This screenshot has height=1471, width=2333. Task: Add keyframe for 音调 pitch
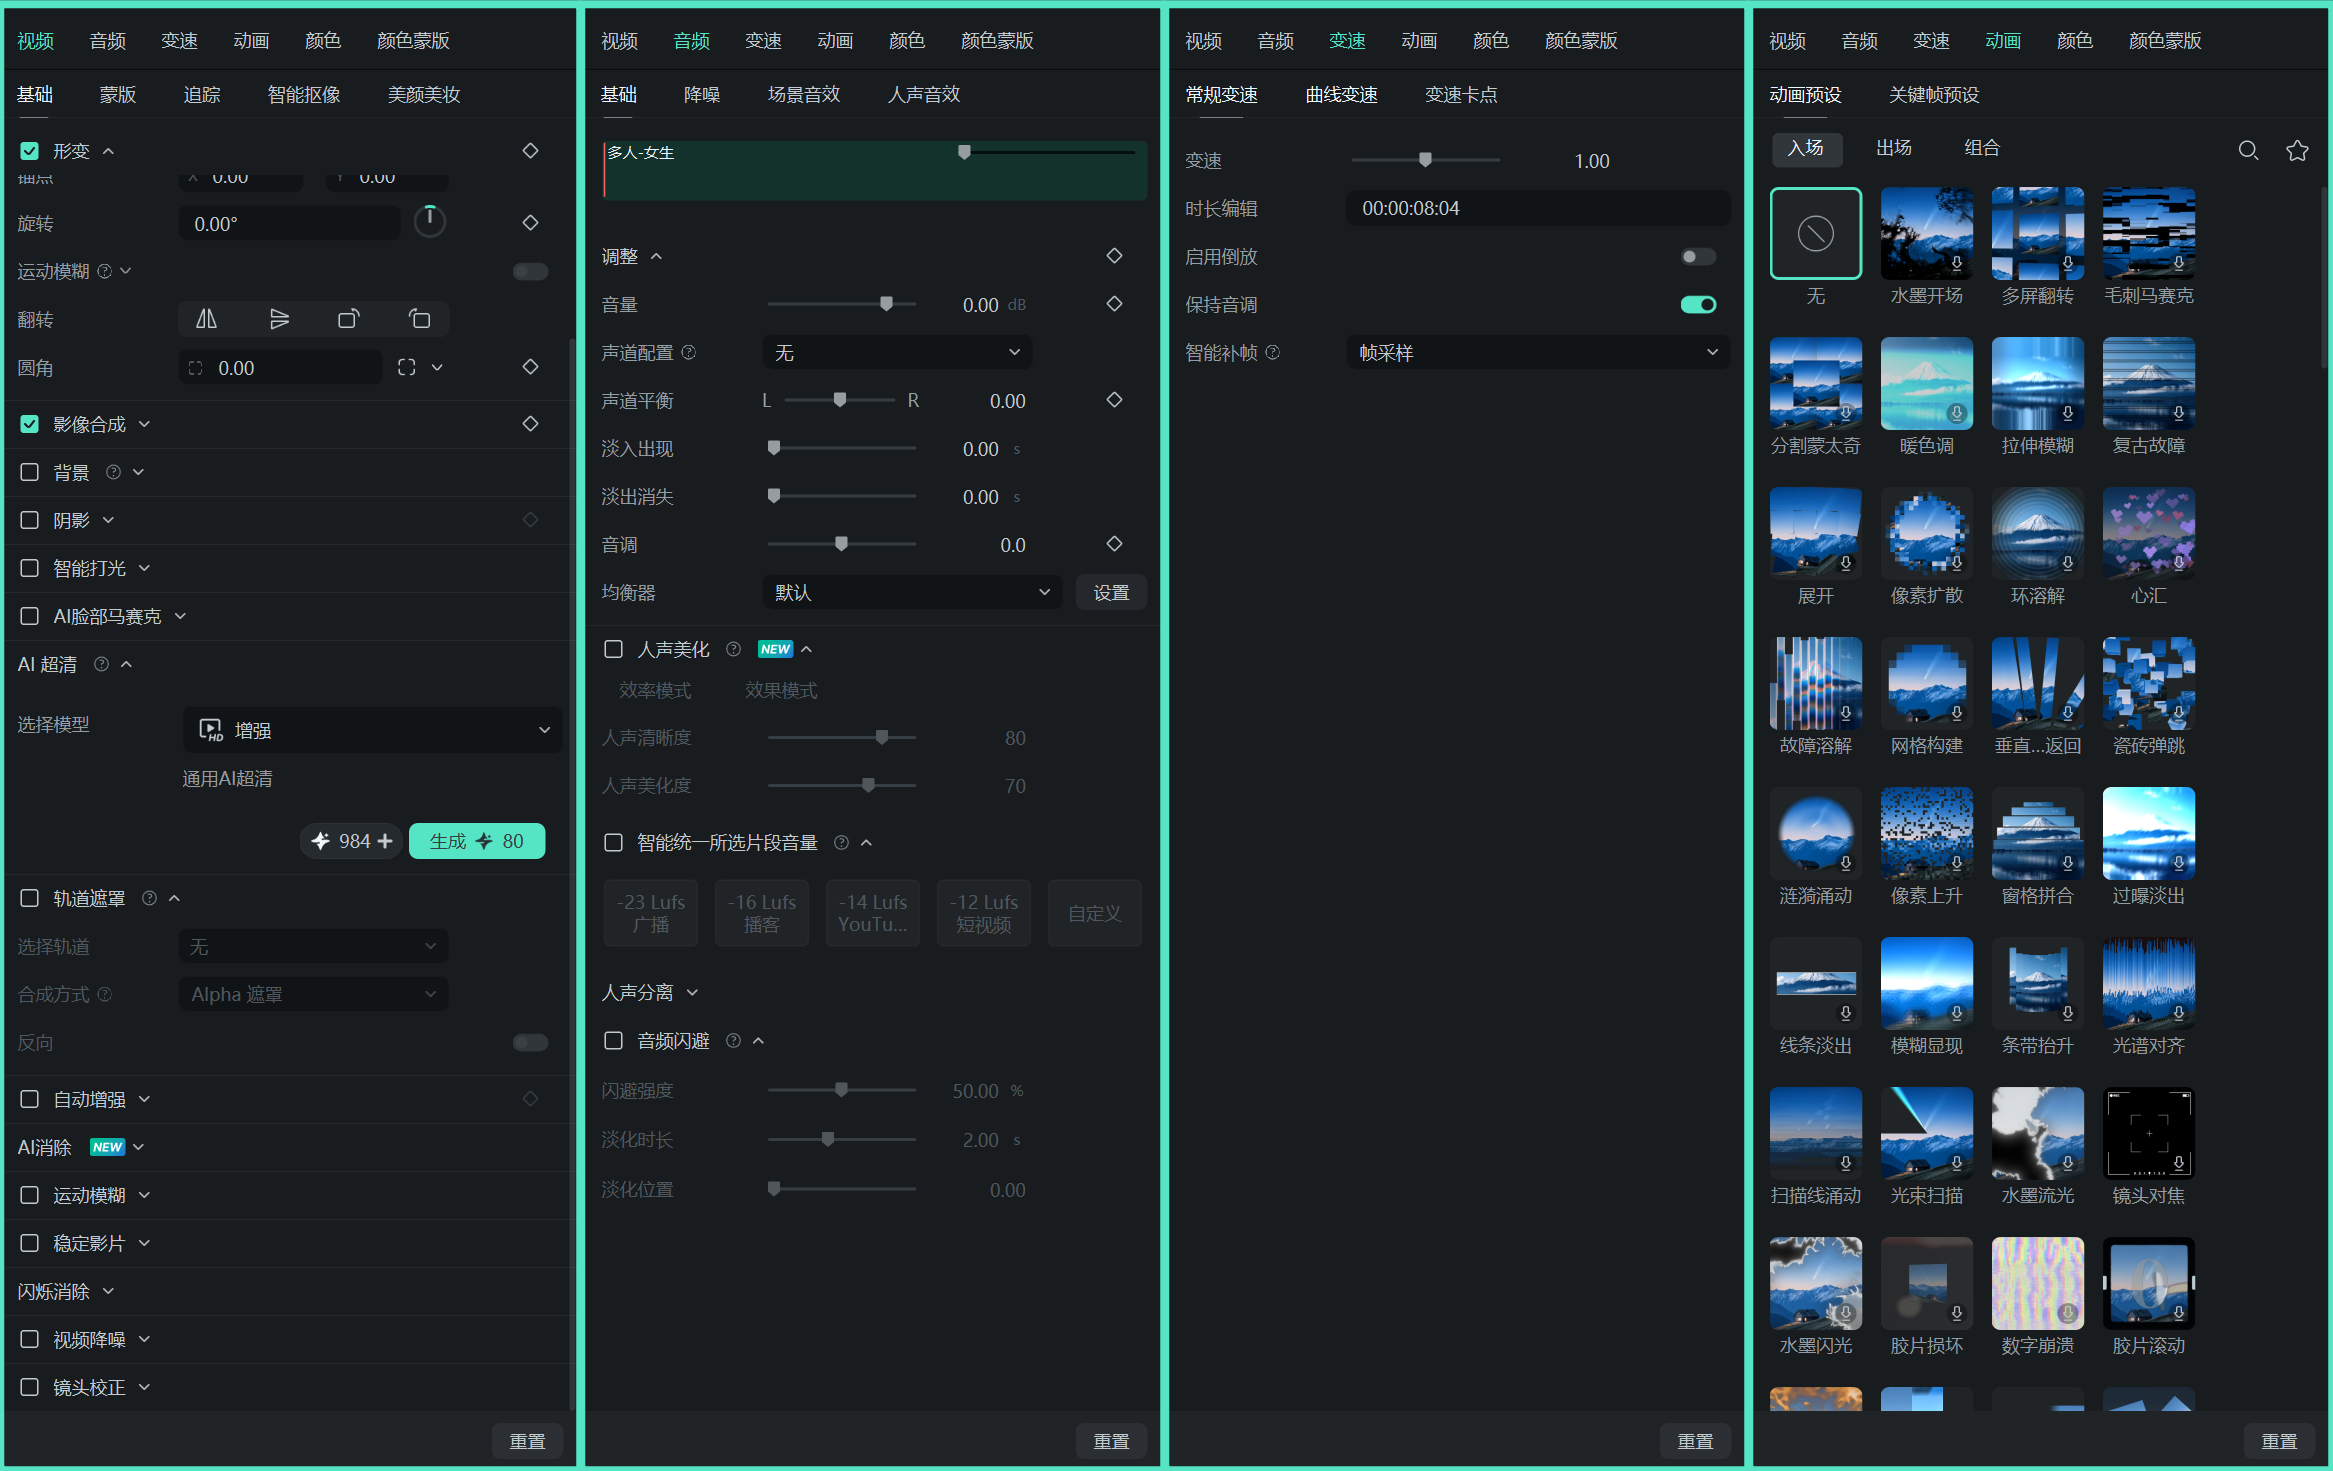pos(1114,543)
